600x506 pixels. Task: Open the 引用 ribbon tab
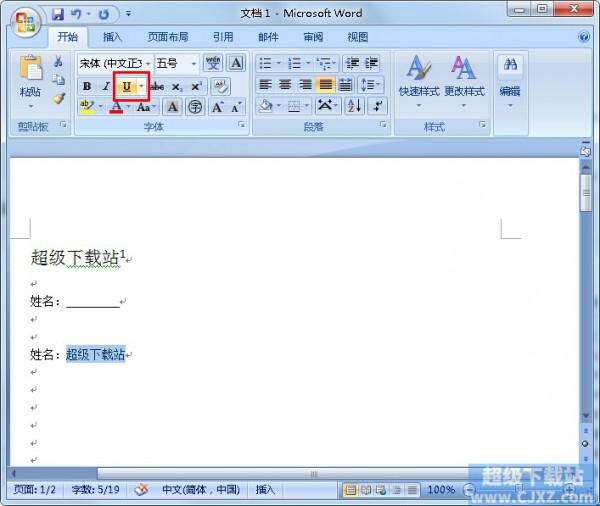click(223, 37)
